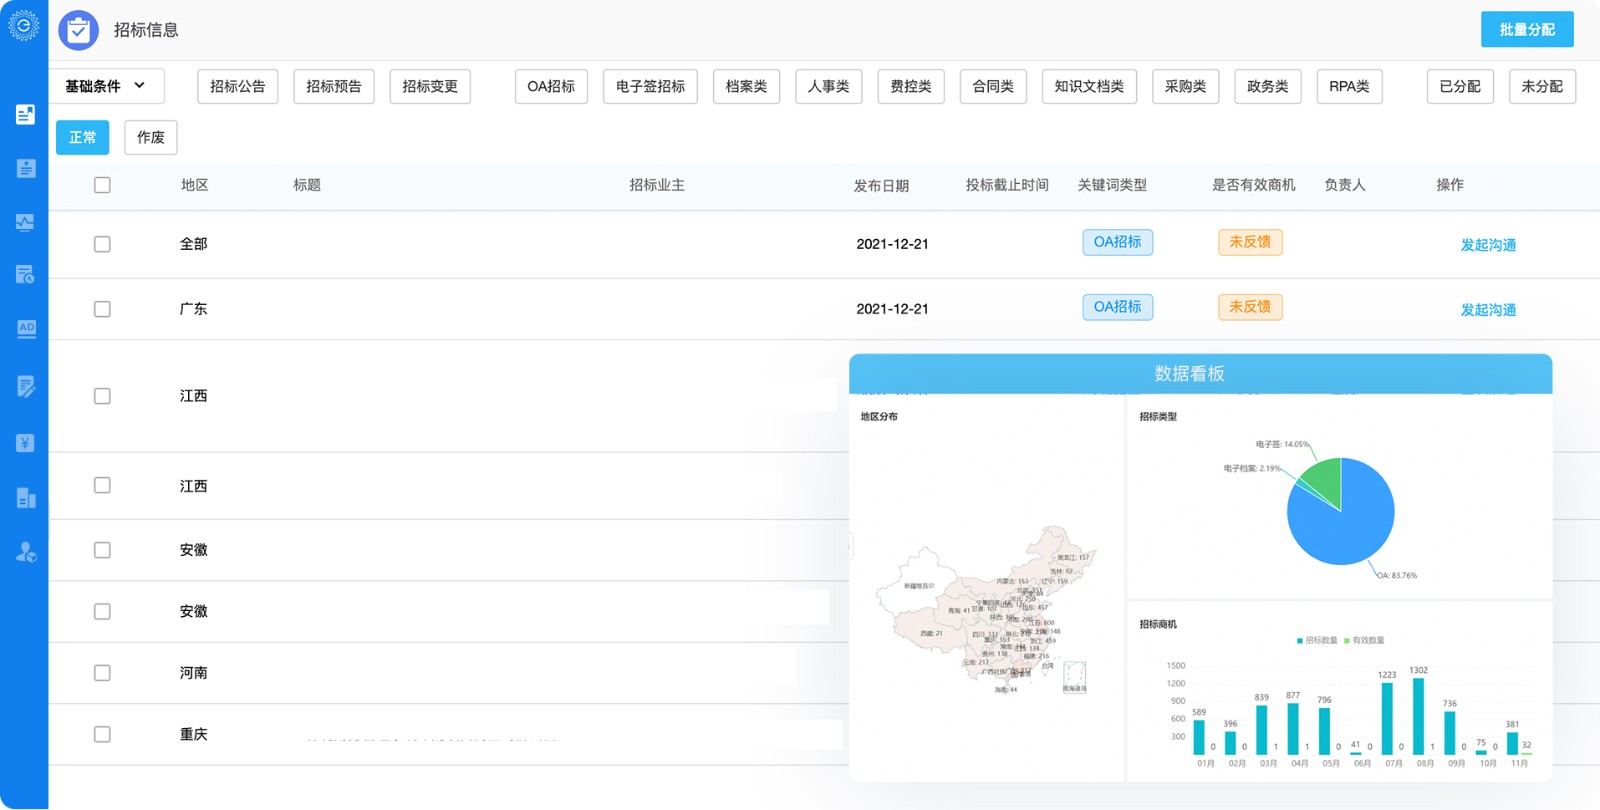1600x810 pixels.
Task: Open the document-with-clock sidebar icon
Action: [x=25, y=274]
